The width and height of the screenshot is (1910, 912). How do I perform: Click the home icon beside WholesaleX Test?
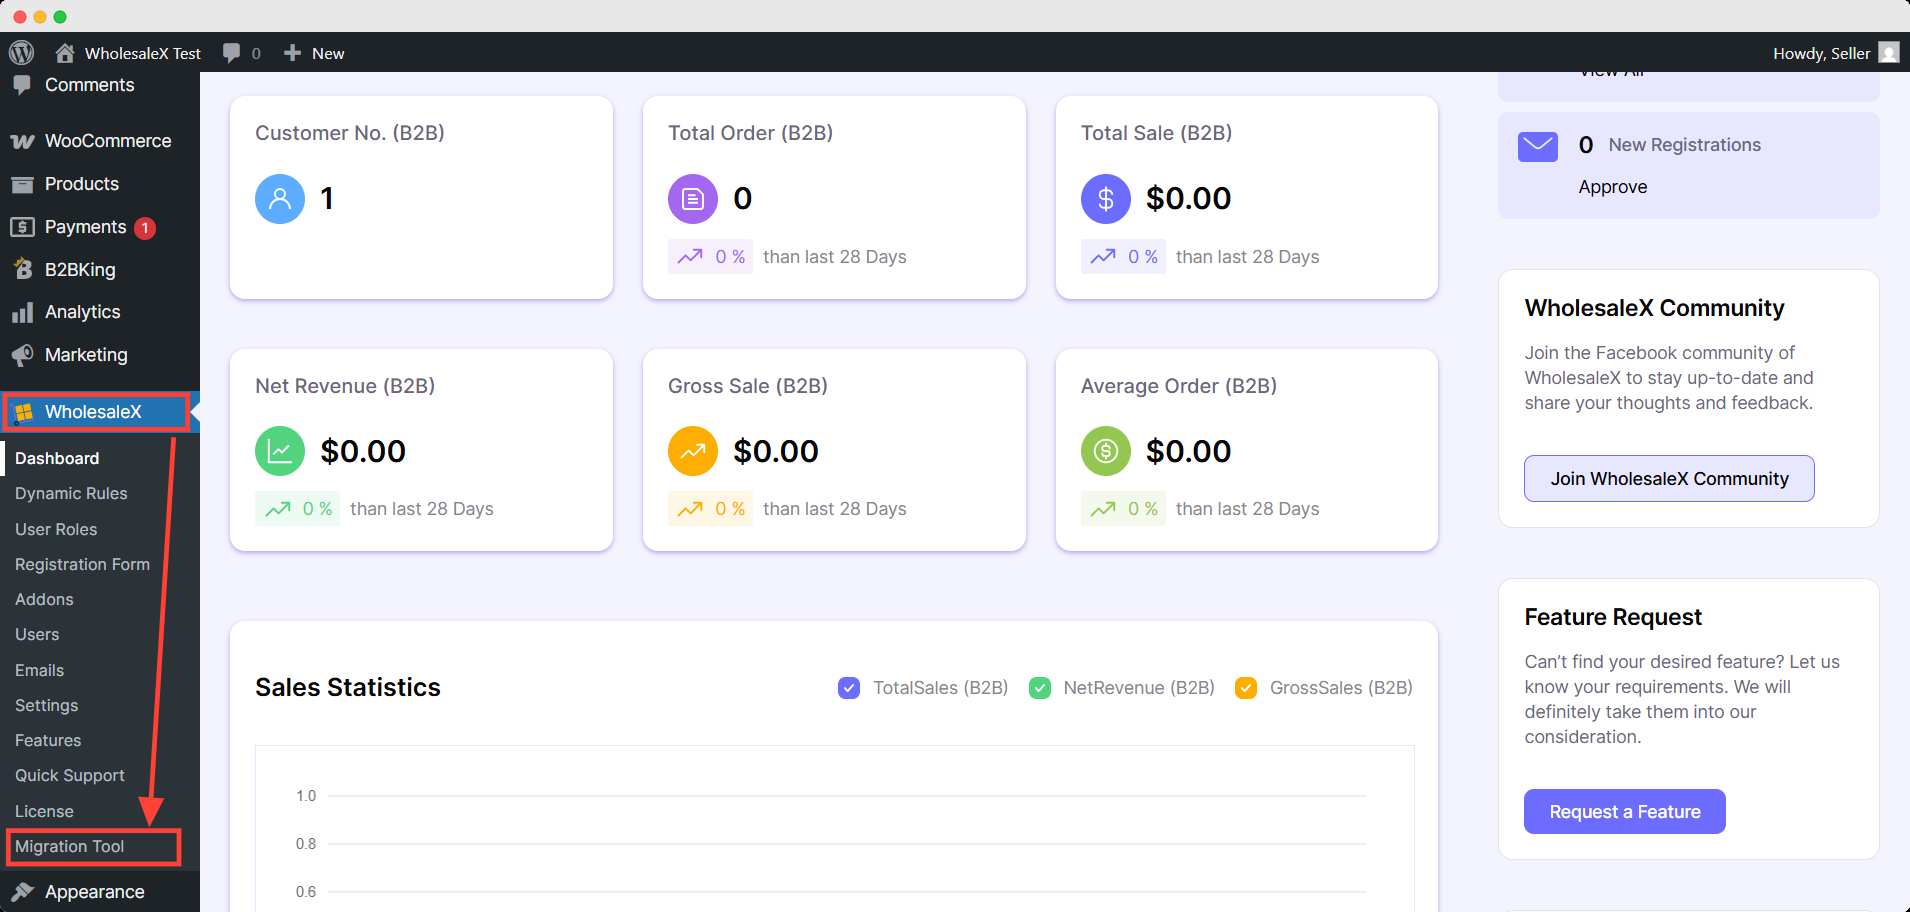pyautogui.click(x=65, y=53)
